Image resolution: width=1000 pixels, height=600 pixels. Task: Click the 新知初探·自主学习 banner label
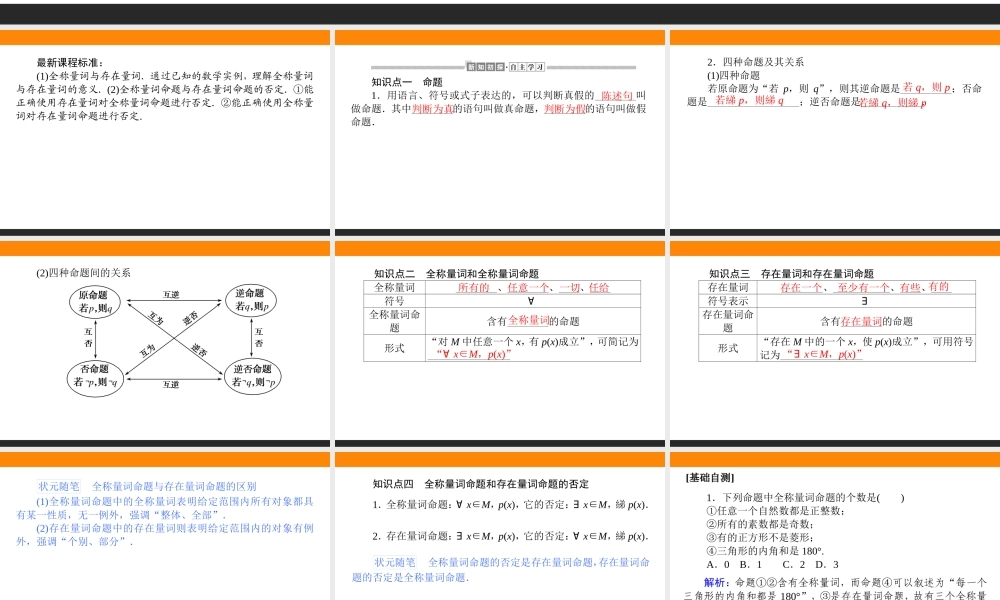coord(505,67)
